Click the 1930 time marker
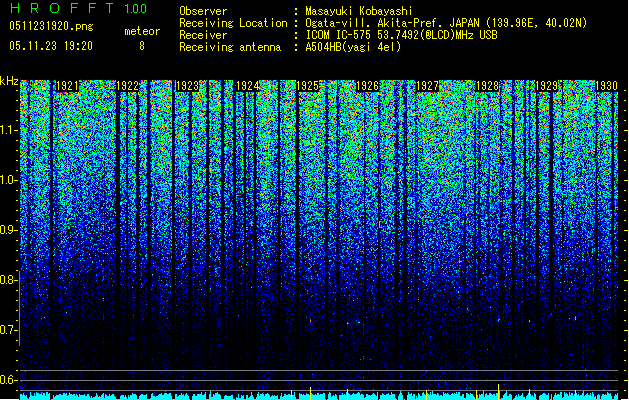The width and height of the screenshot is (629, 400). [x=607, y=86]
